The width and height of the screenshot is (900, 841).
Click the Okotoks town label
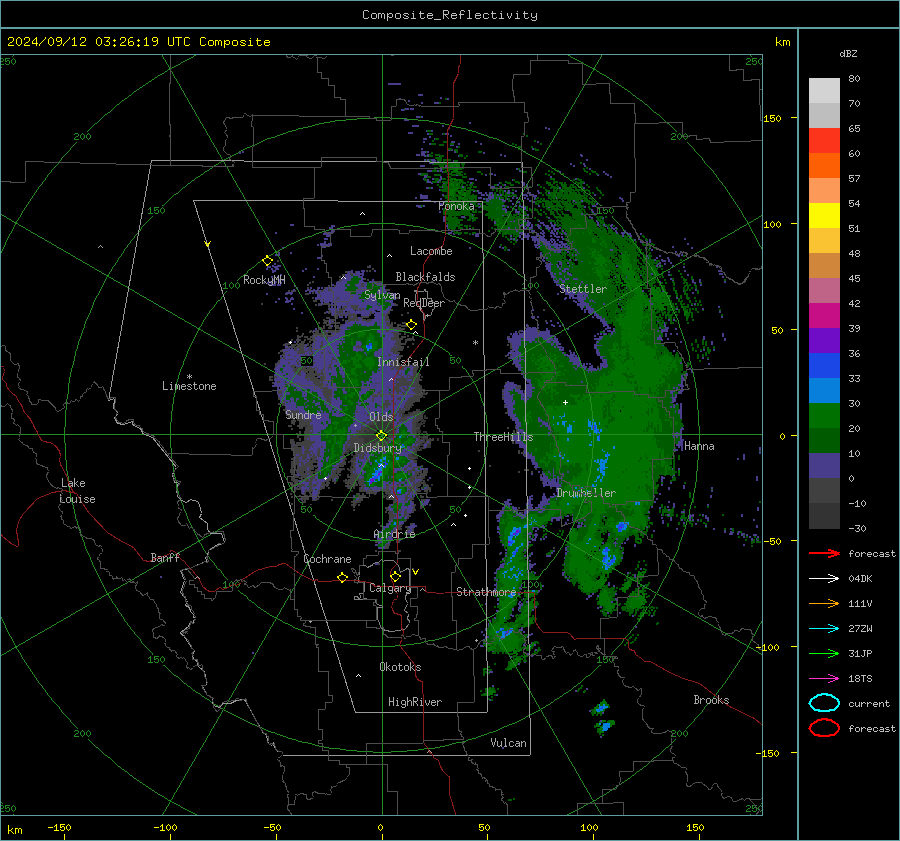(400, 668)
